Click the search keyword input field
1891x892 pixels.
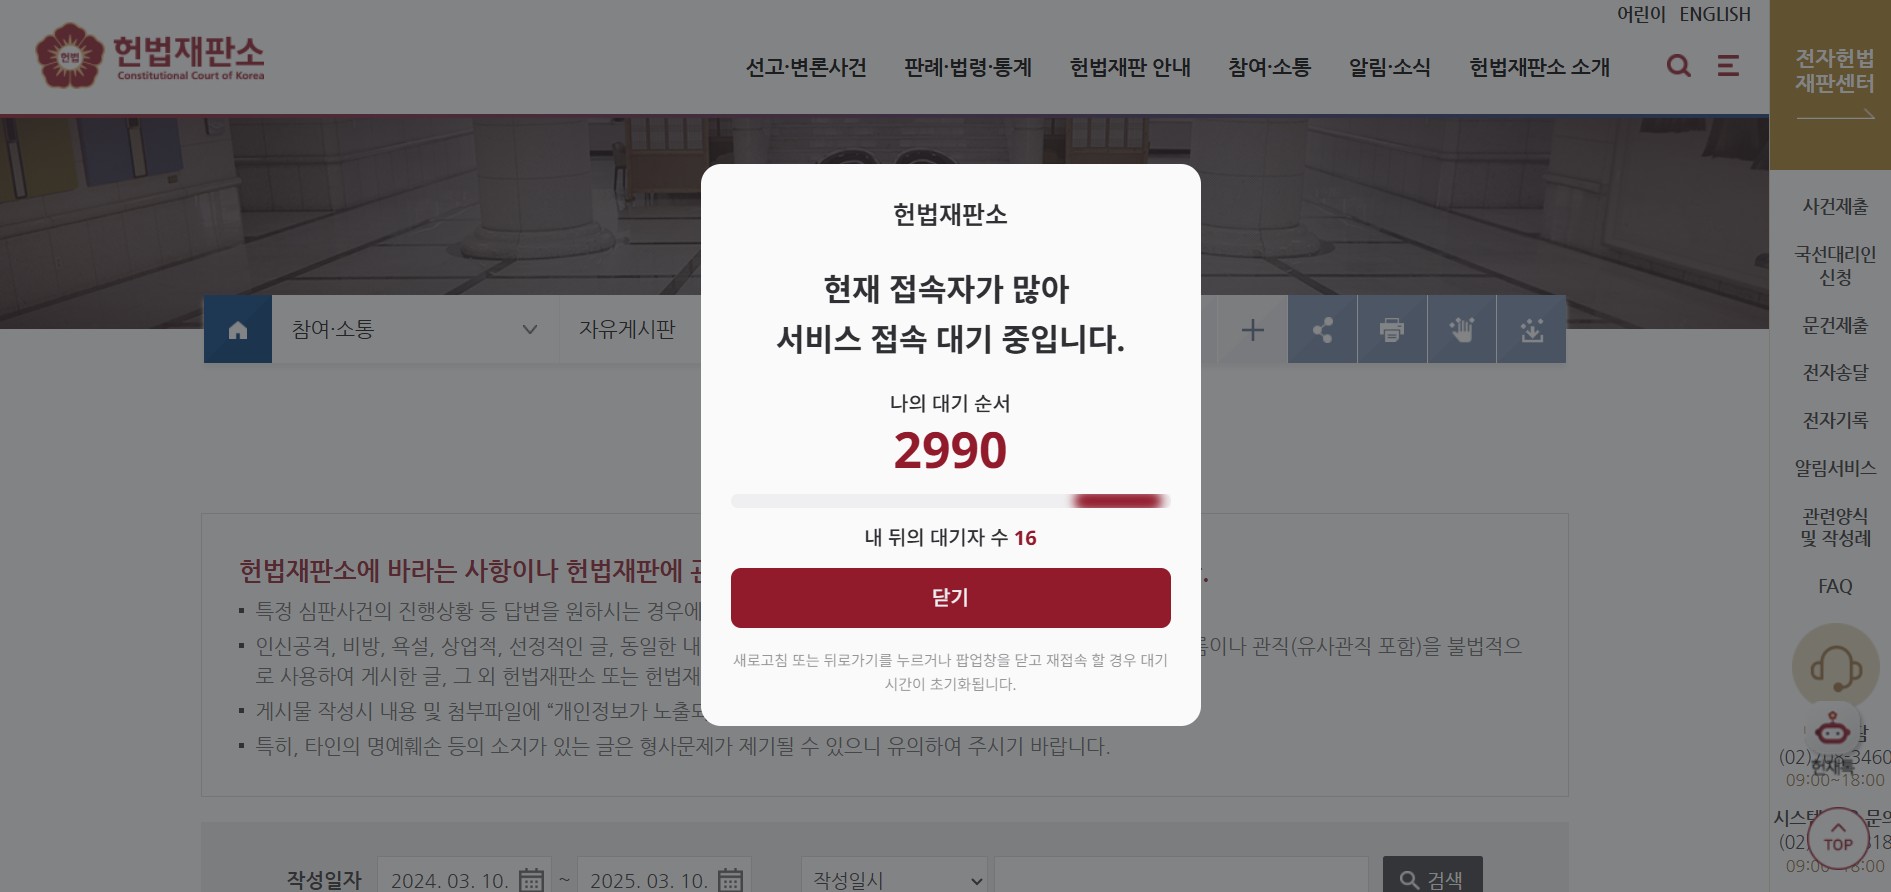(x=1181, y=877)
